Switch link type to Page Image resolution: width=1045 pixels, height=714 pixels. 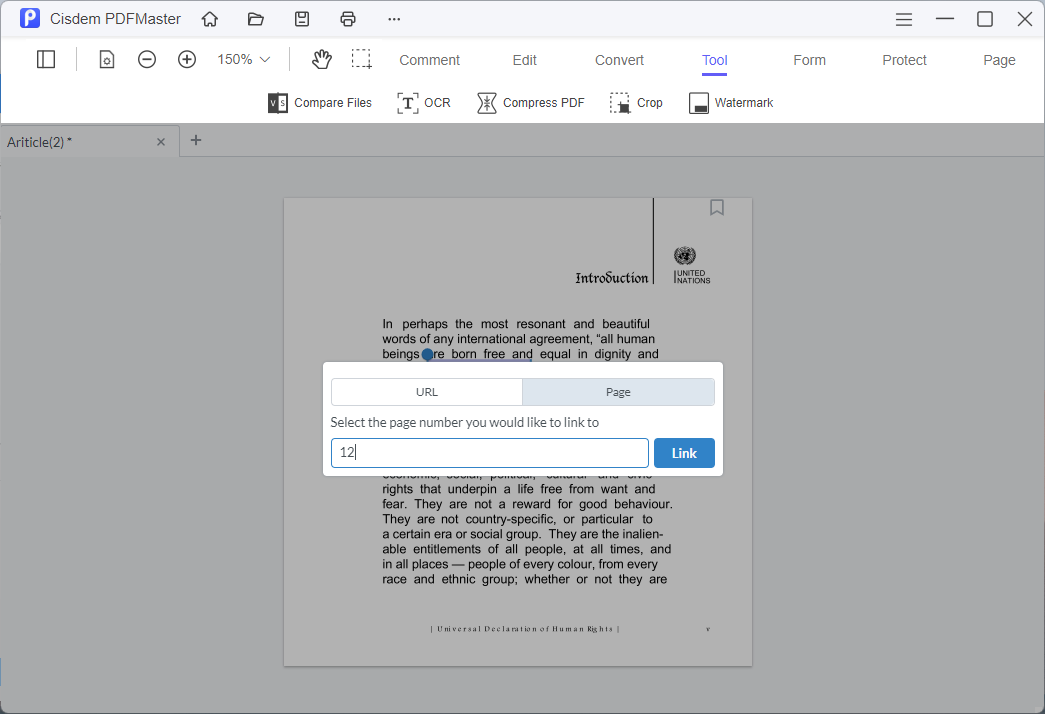[x=618, y=392]
